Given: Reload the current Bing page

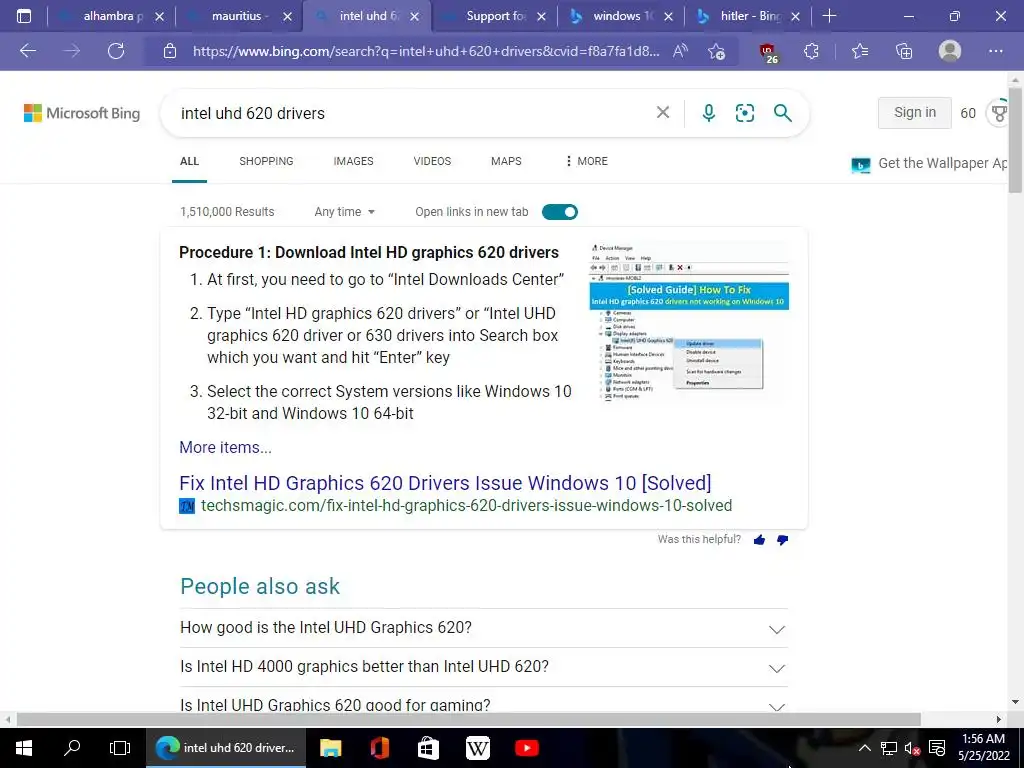Looking at the screenshot, I should (116, 51).
